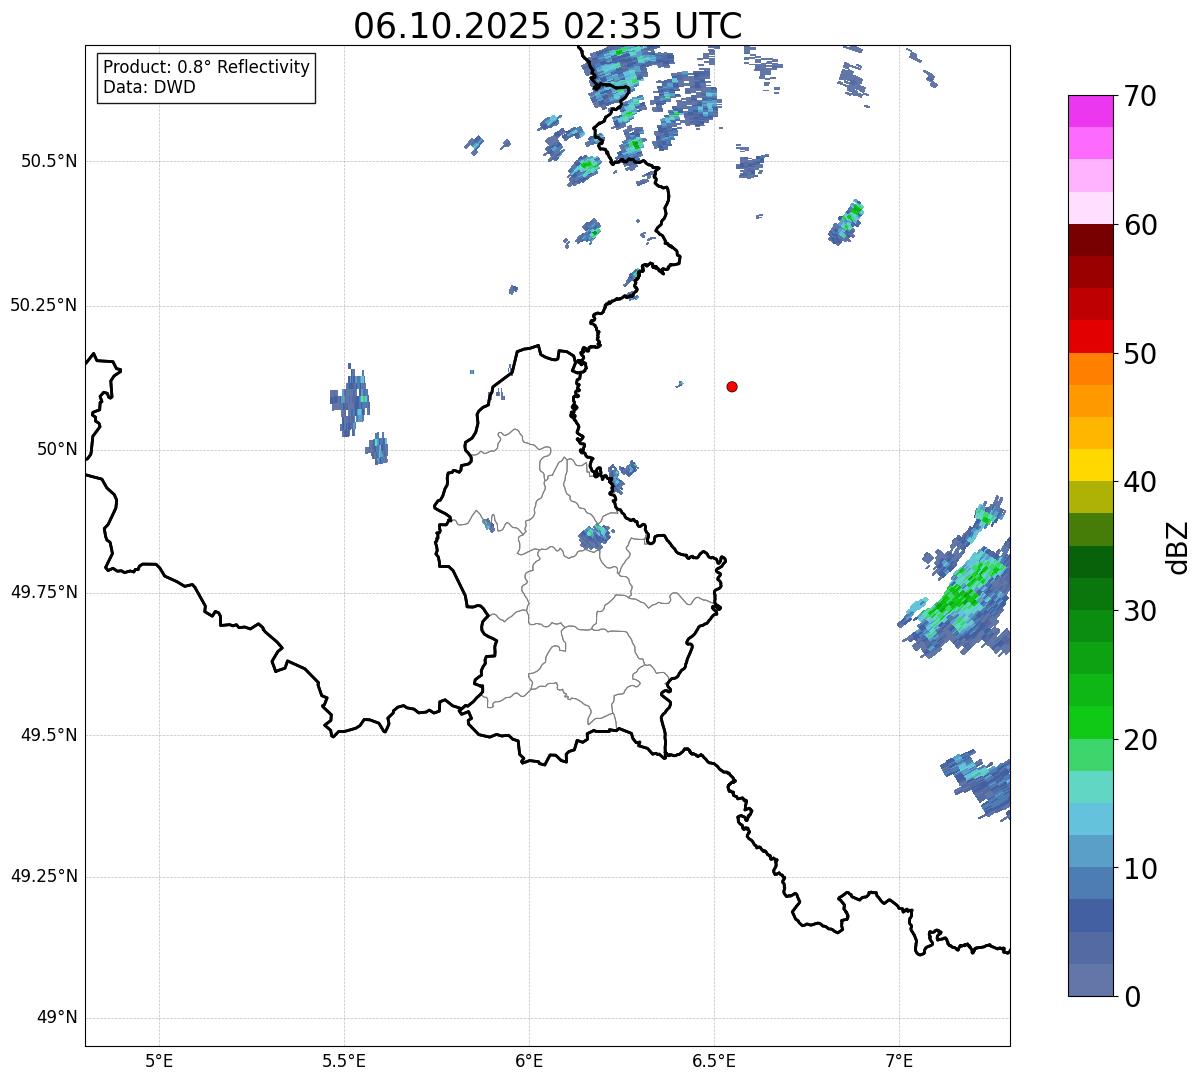Click the 6°E longitude label
Image resolution: width=1202 pixels, height=1081 pixels.
[x=529, y=1060]
